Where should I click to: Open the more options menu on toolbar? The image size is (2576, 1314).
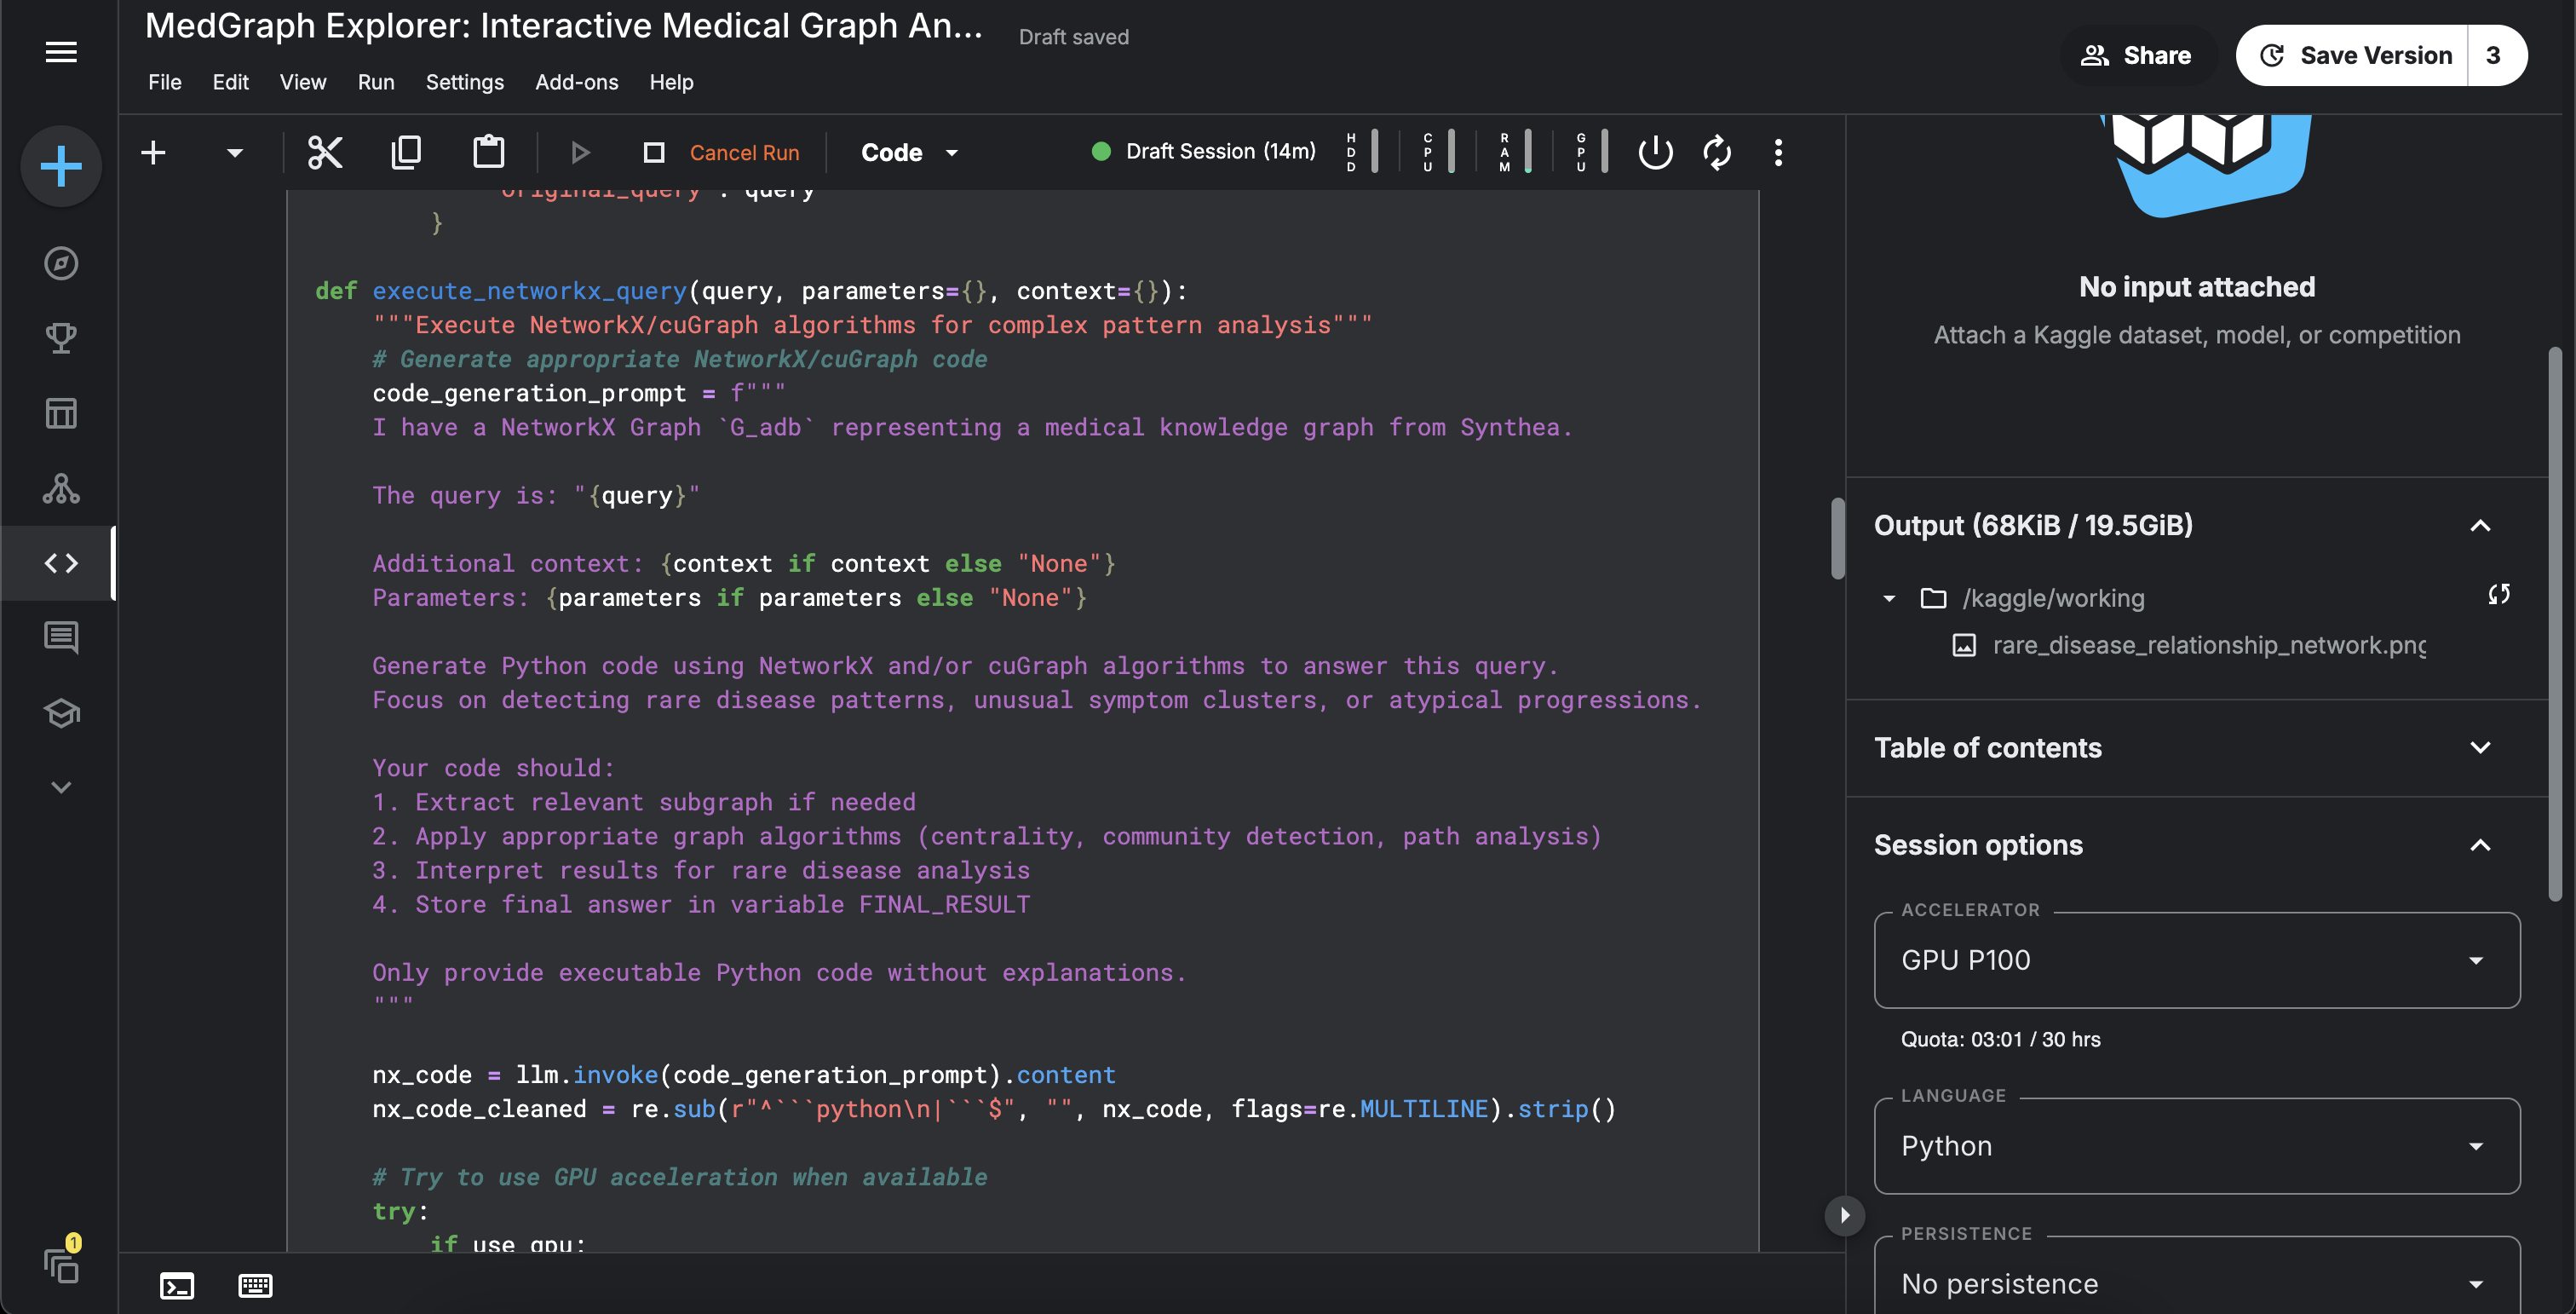(1779, 152)
